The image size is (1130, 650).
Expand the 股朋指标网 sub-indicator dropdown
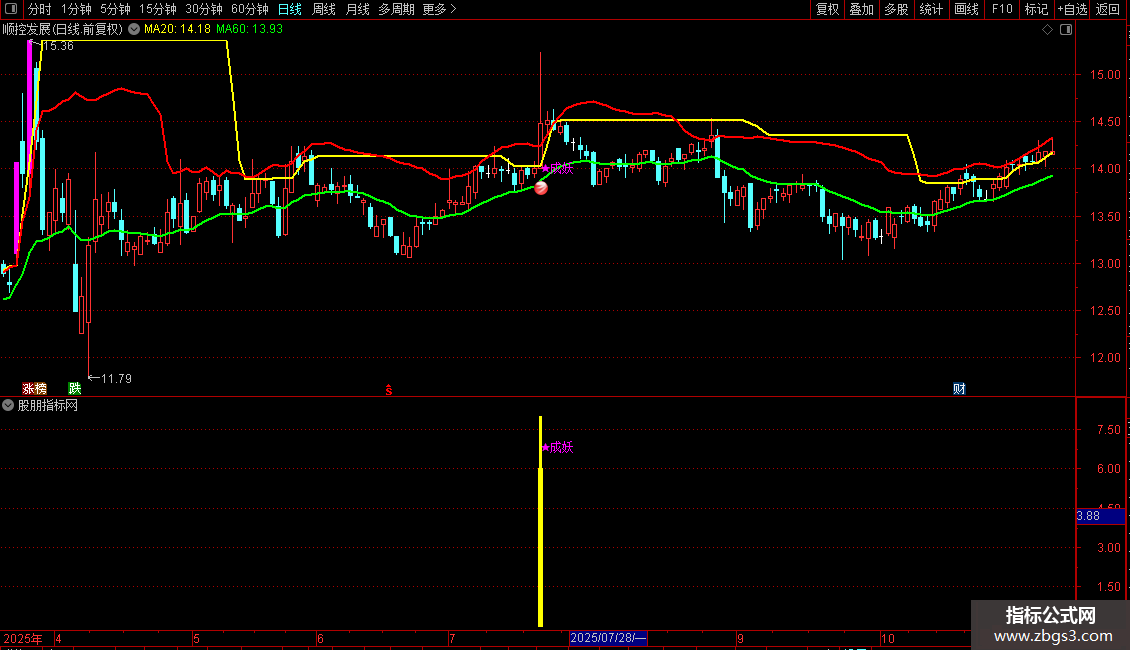pyautogui.click(x=8, y=405)
